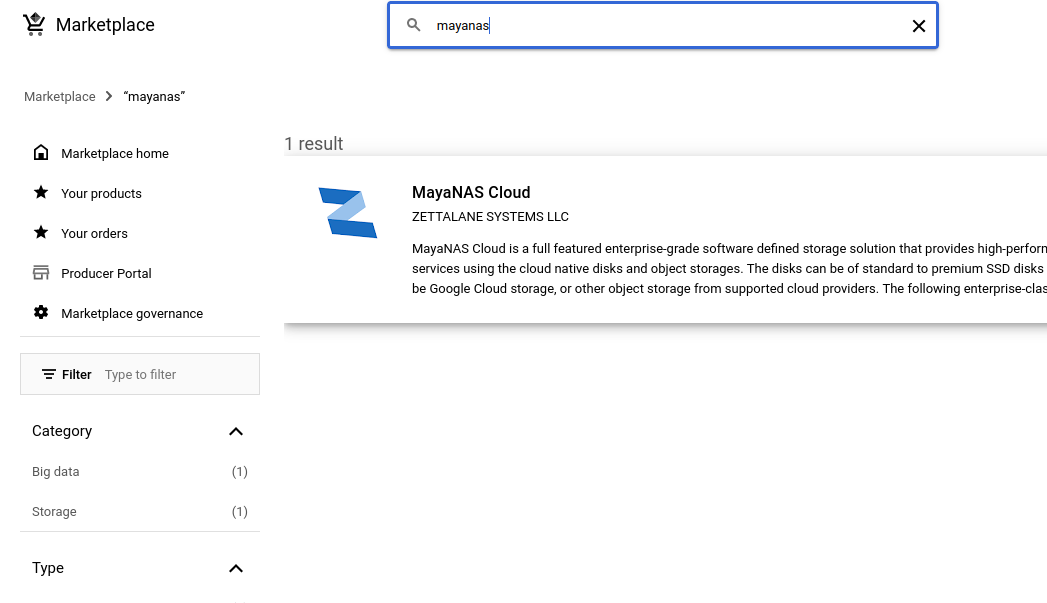The height and width of the screenshot is (603, 1047).
Task: Click the Producer Portal storefront icon
Action: click(41, 273)
